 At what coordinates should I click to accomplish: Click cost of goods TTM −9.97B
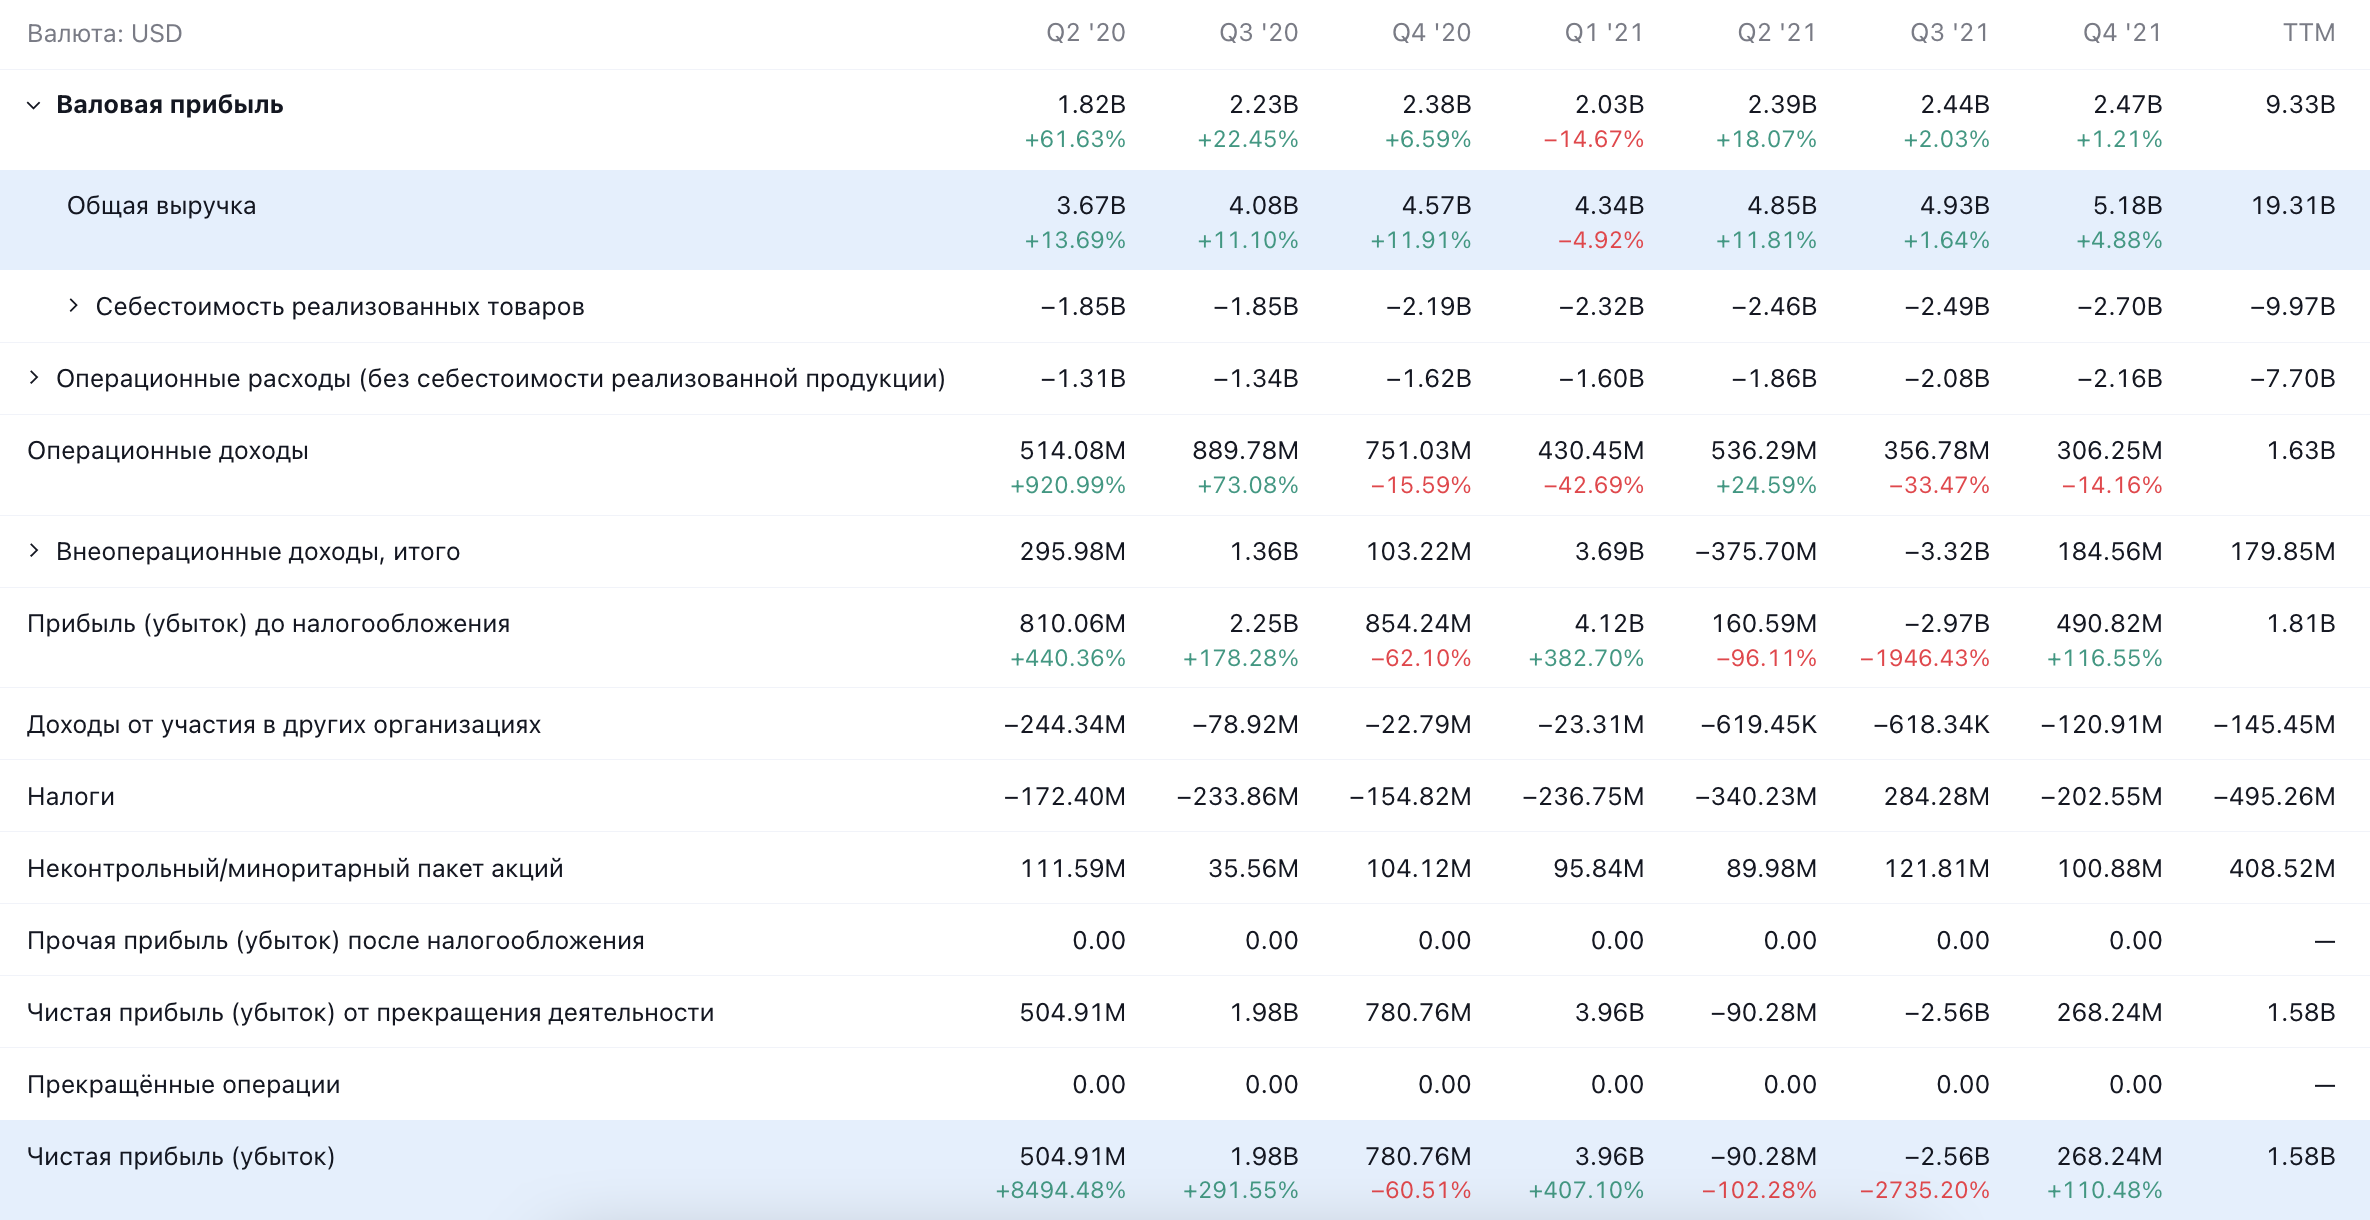[x=2293, y=306]
